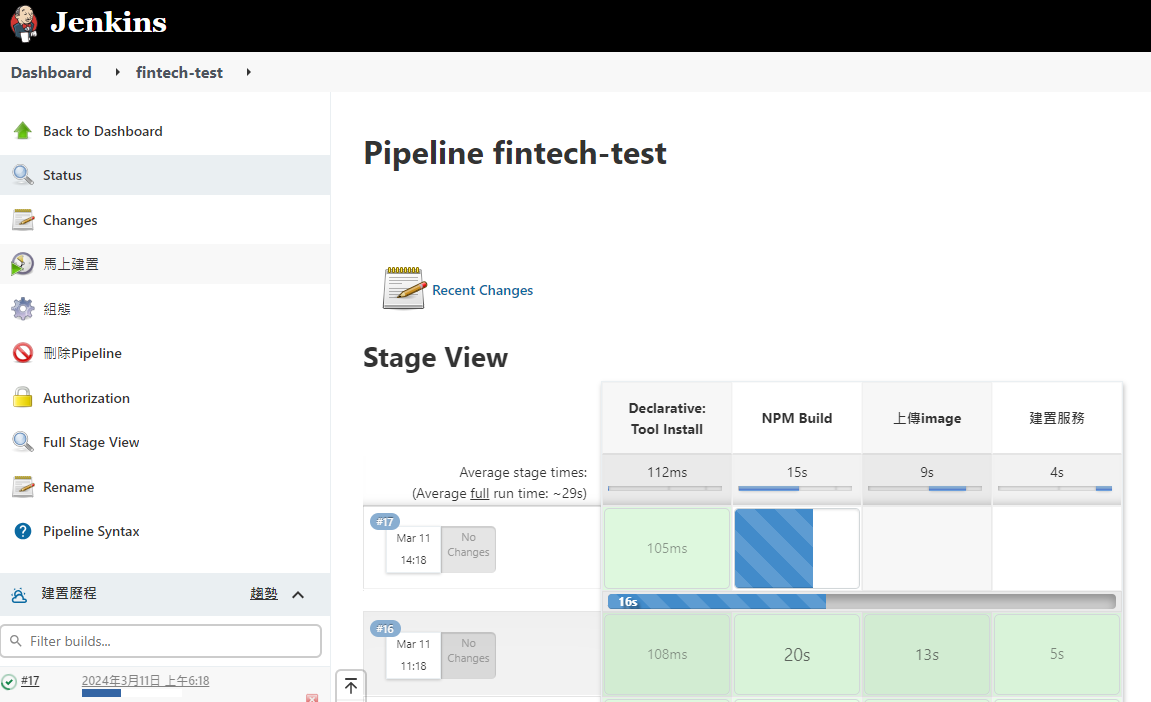Click the Changes notepad icon in sidebar

tap(23, 220)
